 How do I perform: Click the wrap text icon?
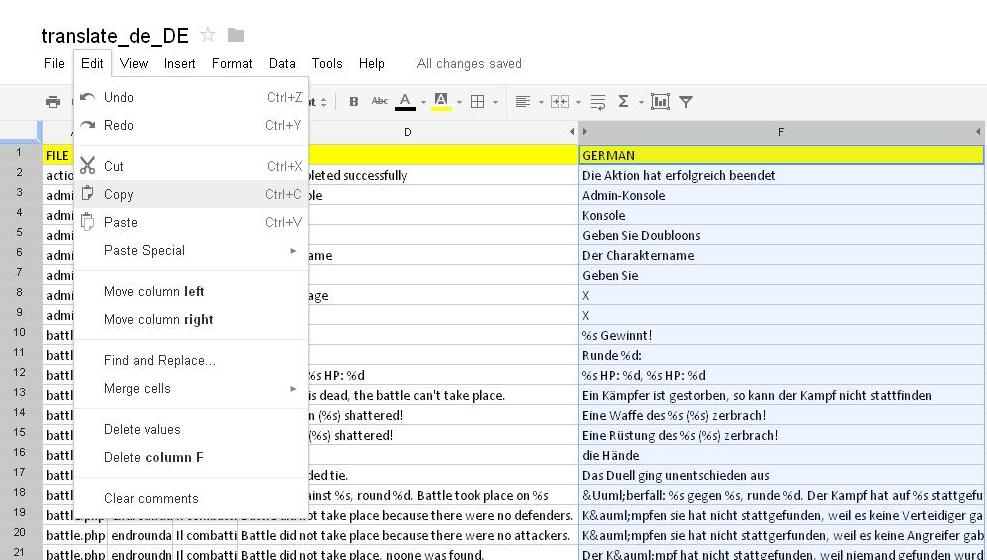point(598,101)
